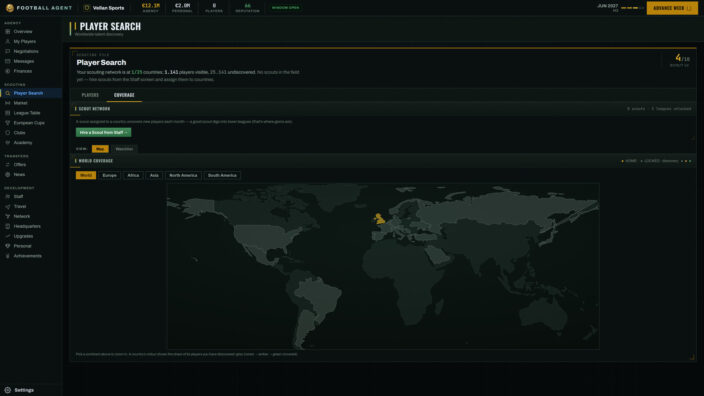Click the Players count in top bar
704x396 pixels.
pyautogui.click(x=214, y=8)
